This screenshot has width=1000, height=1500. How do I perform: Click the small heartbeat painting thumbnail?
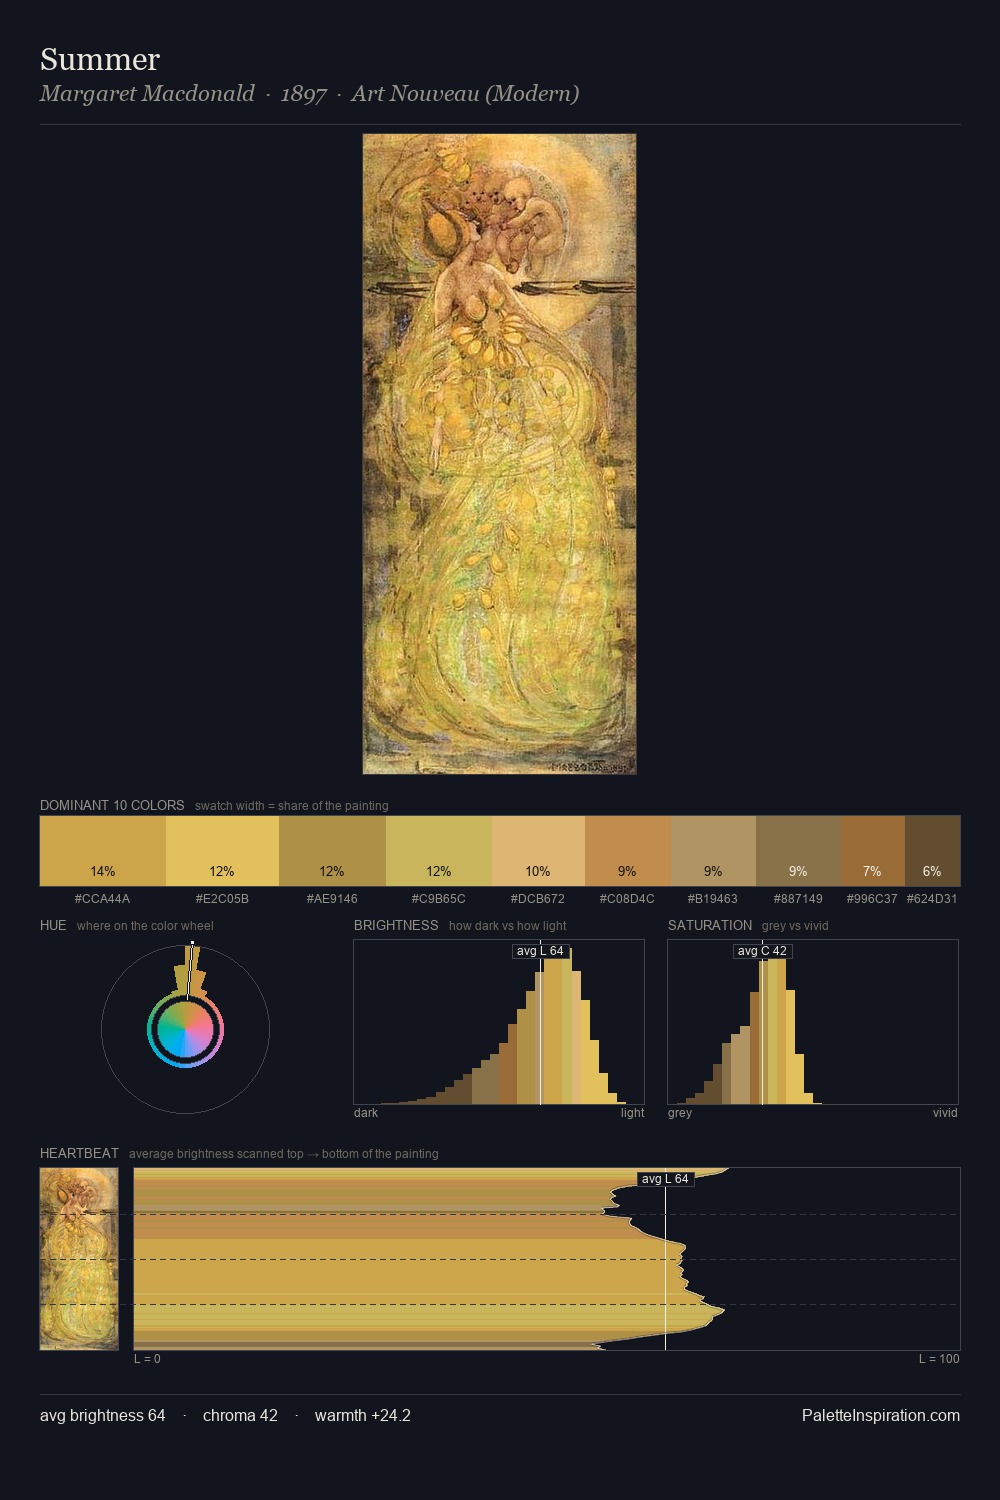click(x=79, y=1259)
